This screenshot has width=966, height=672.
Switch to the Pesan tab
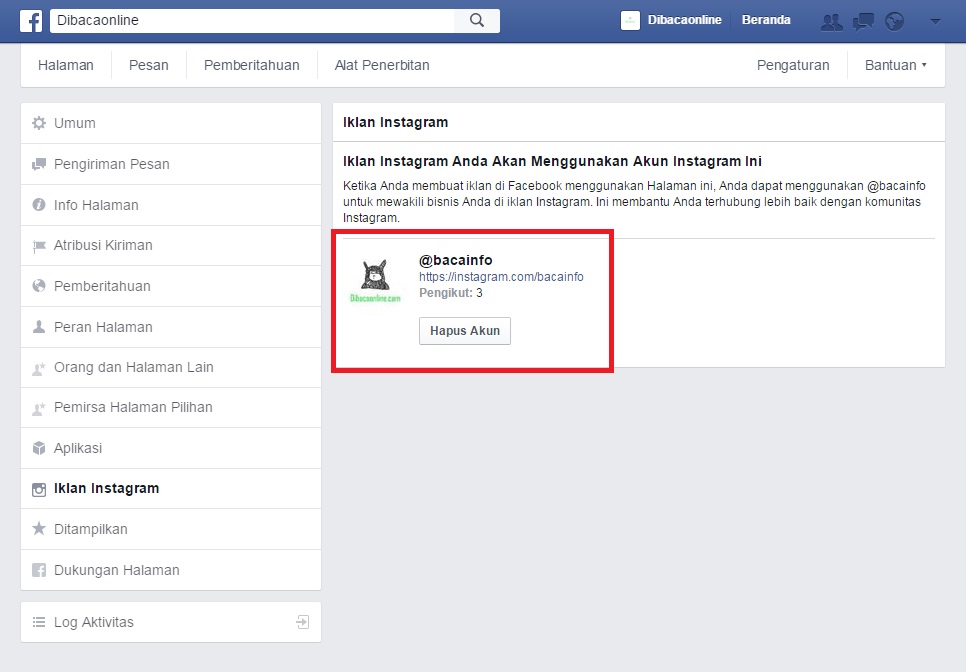click(148, 65)
